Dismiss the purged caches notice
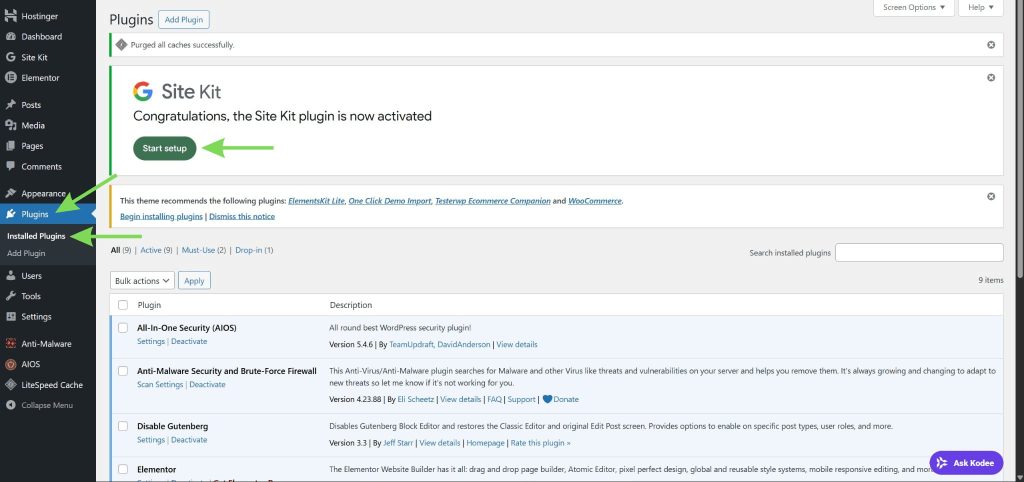1024x482 pixels. (991, 45)
